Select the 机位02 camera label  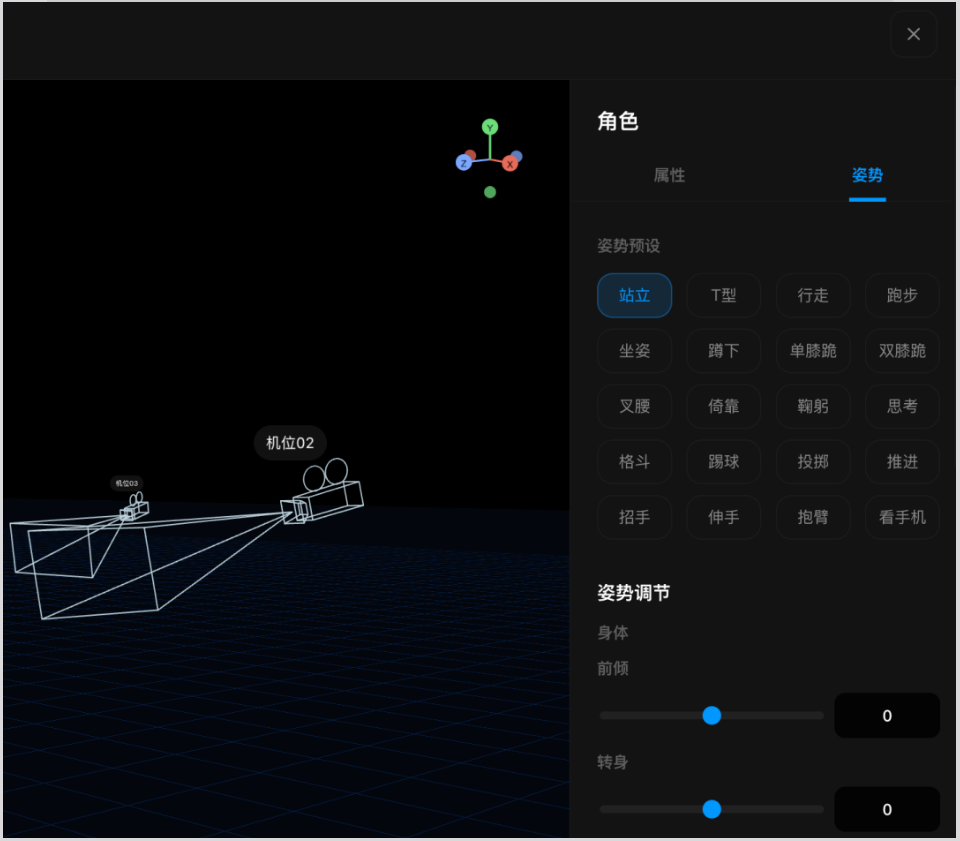pyautogui.click(x=290, y=443)
